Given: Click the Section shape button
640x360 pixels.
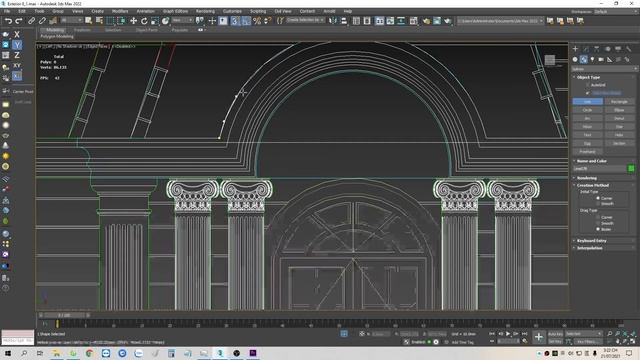Looking at the screenshot, I should pos(619,143).
